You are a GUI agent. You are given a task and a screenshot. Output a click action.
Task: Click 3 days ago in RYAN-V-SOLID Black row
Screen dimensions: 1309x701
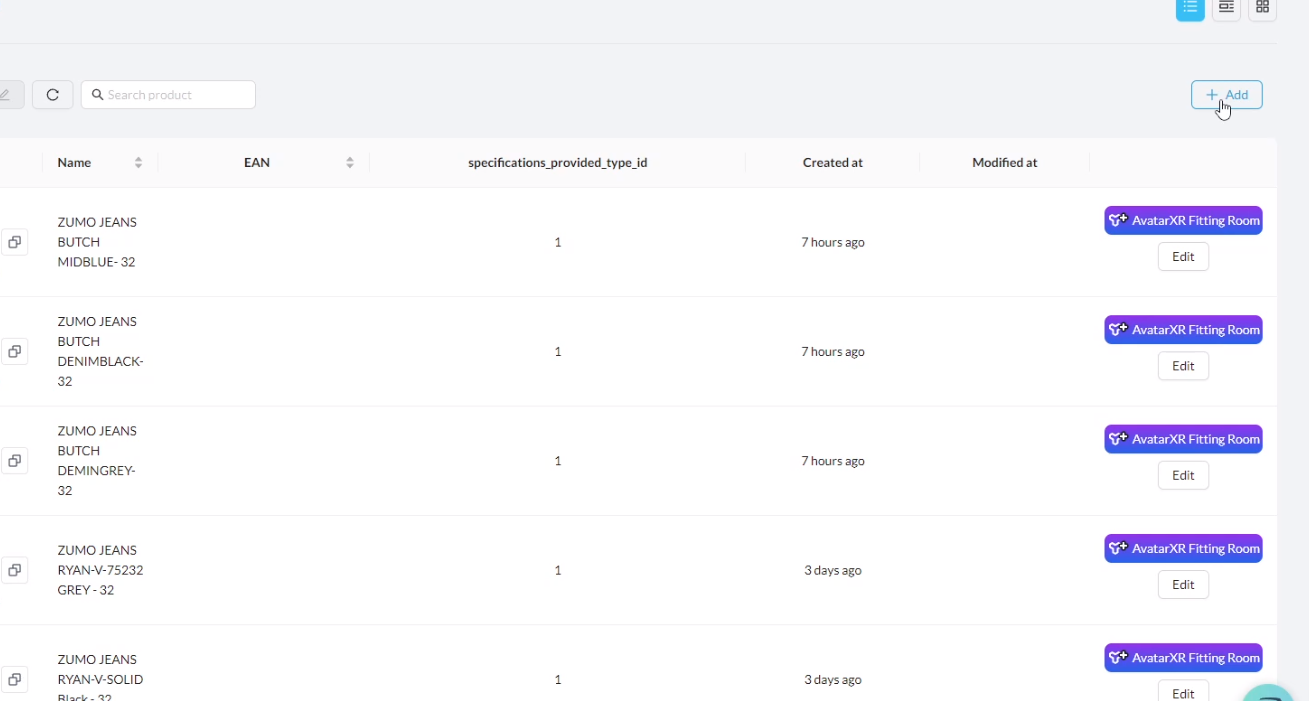(x=833, y=680)
